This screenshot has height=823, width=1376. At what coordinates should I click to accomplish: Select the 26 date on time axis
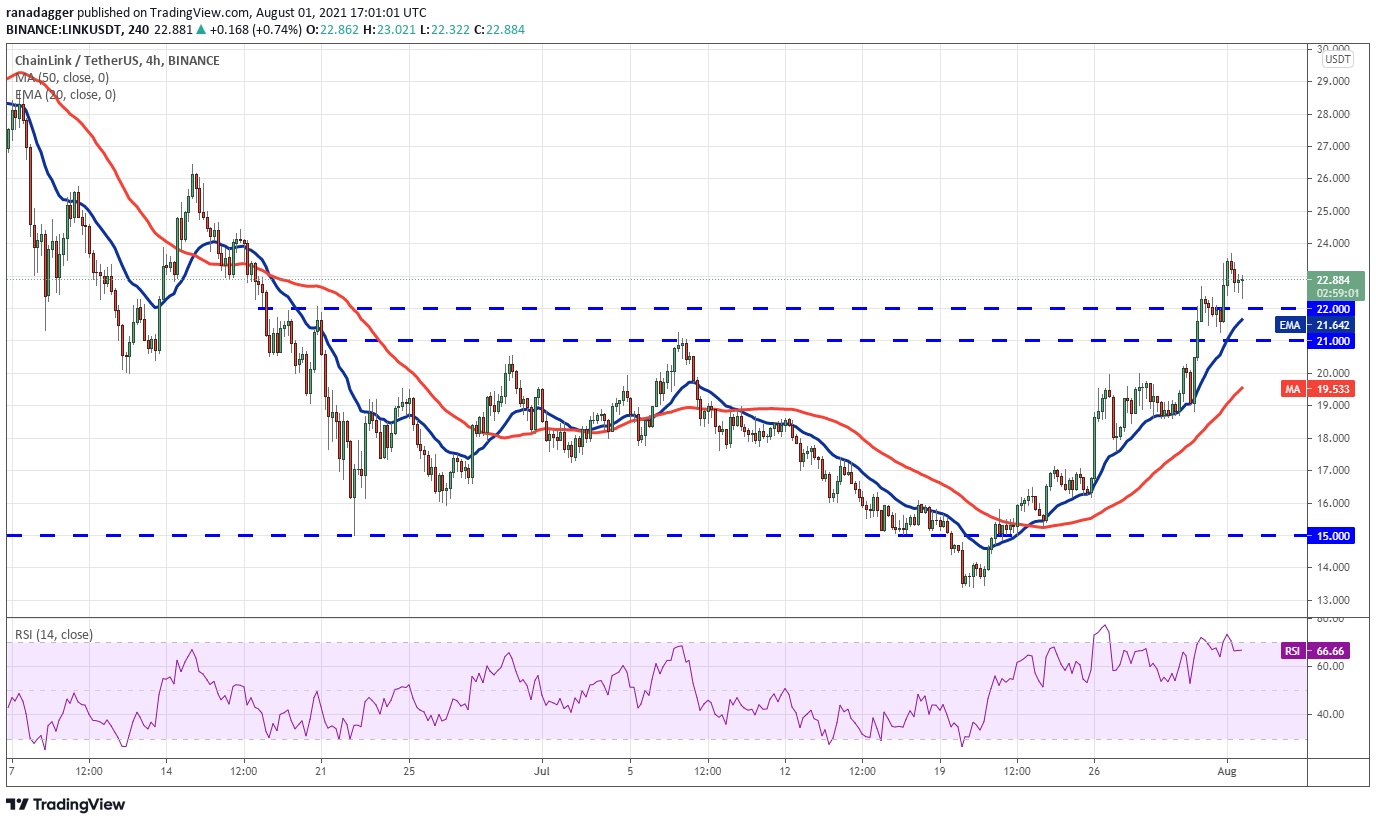click(x=1094, y=772)
